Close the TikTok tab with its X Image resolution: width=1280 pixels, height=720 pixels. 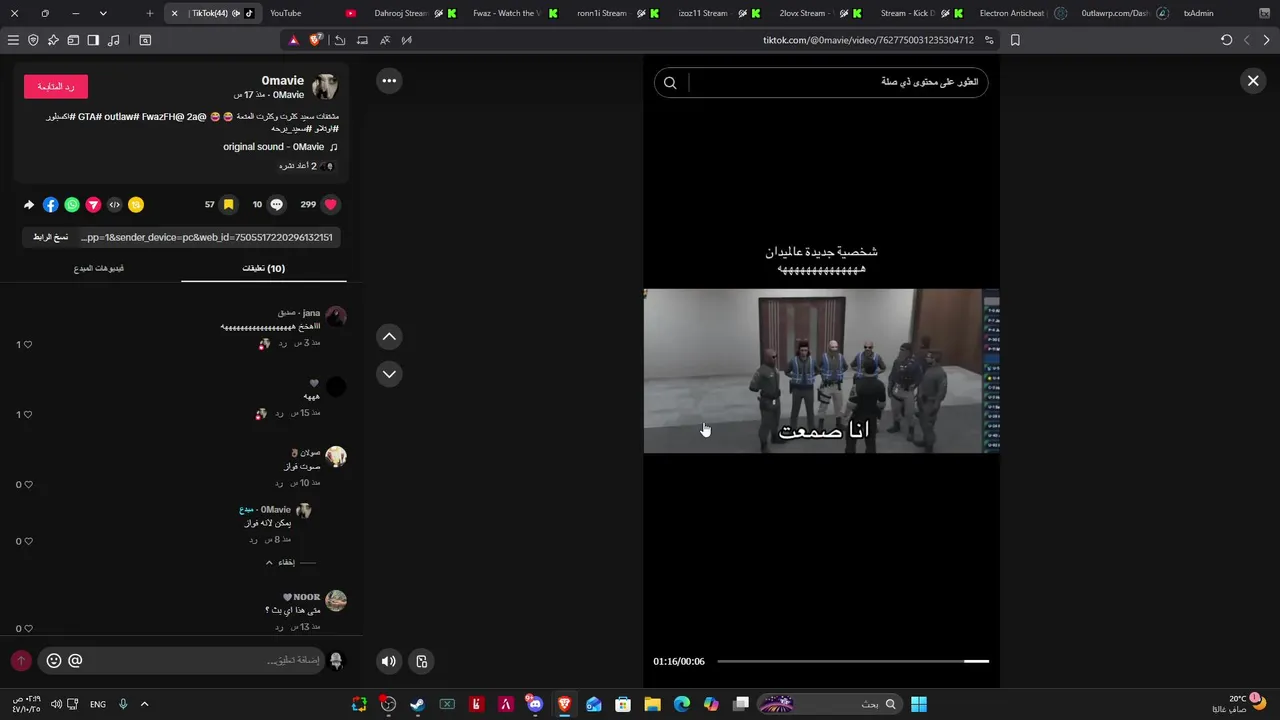pos(174,13)
